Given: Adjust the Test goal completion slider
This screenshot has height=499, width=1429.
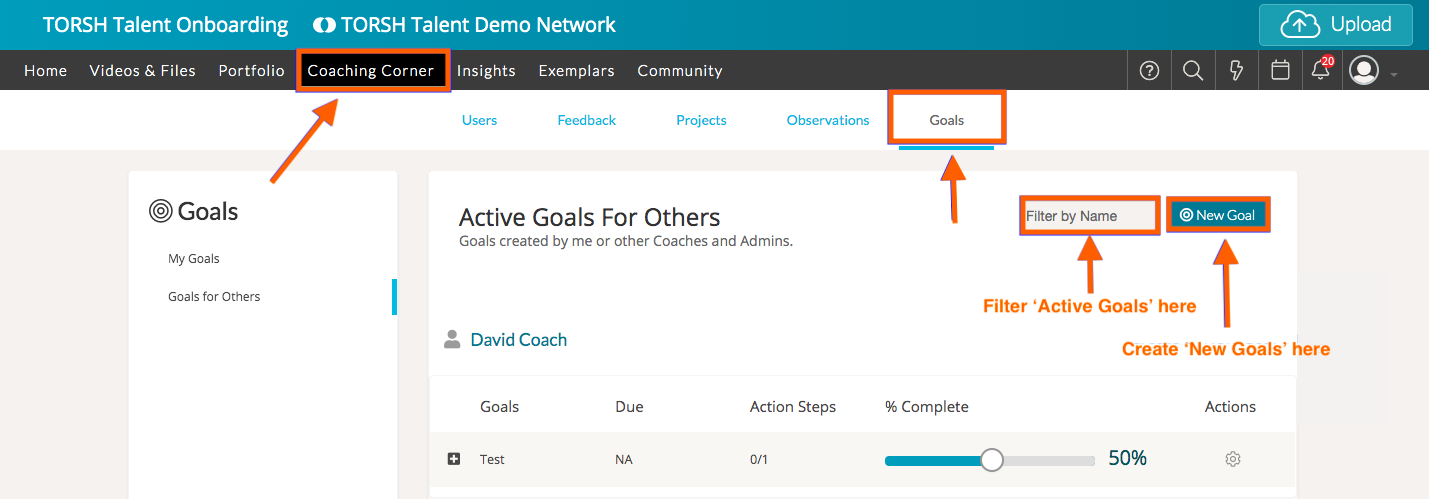Looking at the screenshot, I should tap(991, 459).
